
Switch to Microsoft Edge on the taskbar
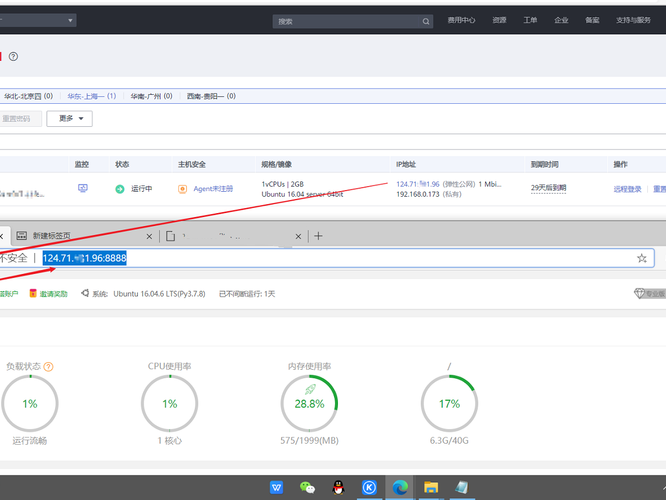(x=400, y=487)
